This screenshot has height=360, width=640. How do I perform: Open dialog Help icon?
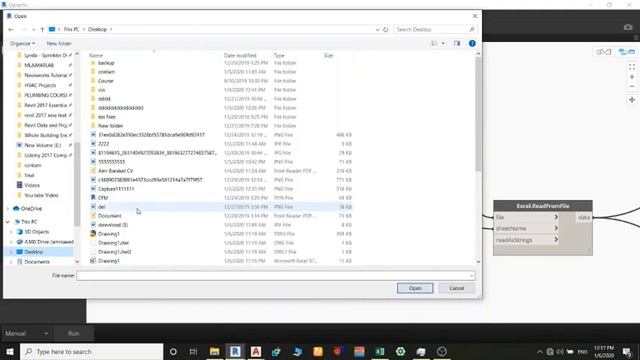point(472,43)
